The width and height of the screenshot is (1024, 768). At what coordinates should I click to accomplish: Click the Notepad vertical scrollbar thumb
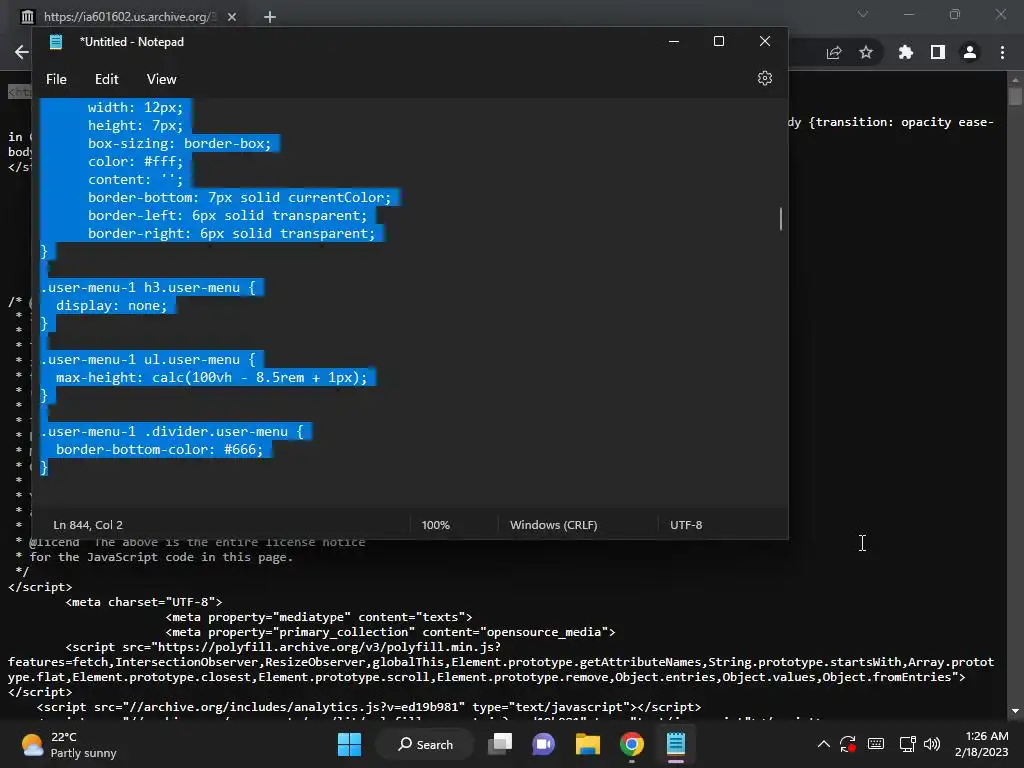780,219
